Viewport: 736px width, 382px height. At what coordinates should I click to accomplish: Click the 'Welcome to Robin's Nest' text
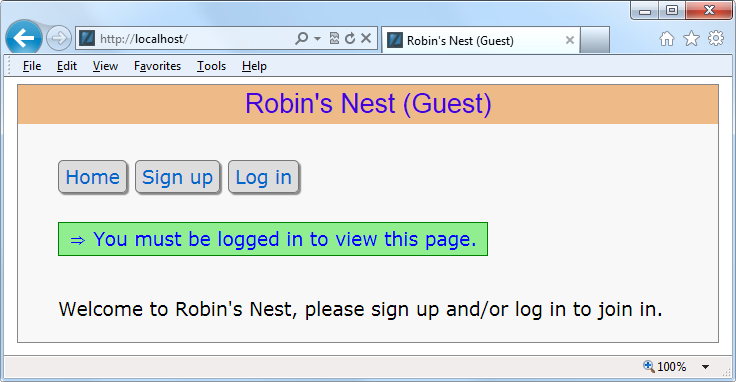[360, 309]
